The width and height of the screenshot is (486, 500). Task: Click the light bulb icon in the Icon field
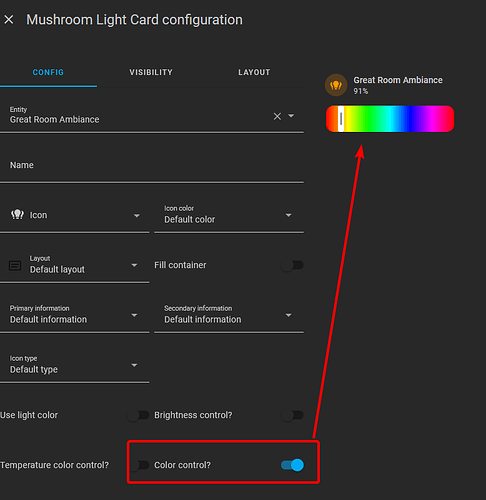click(x=17, y=215)
